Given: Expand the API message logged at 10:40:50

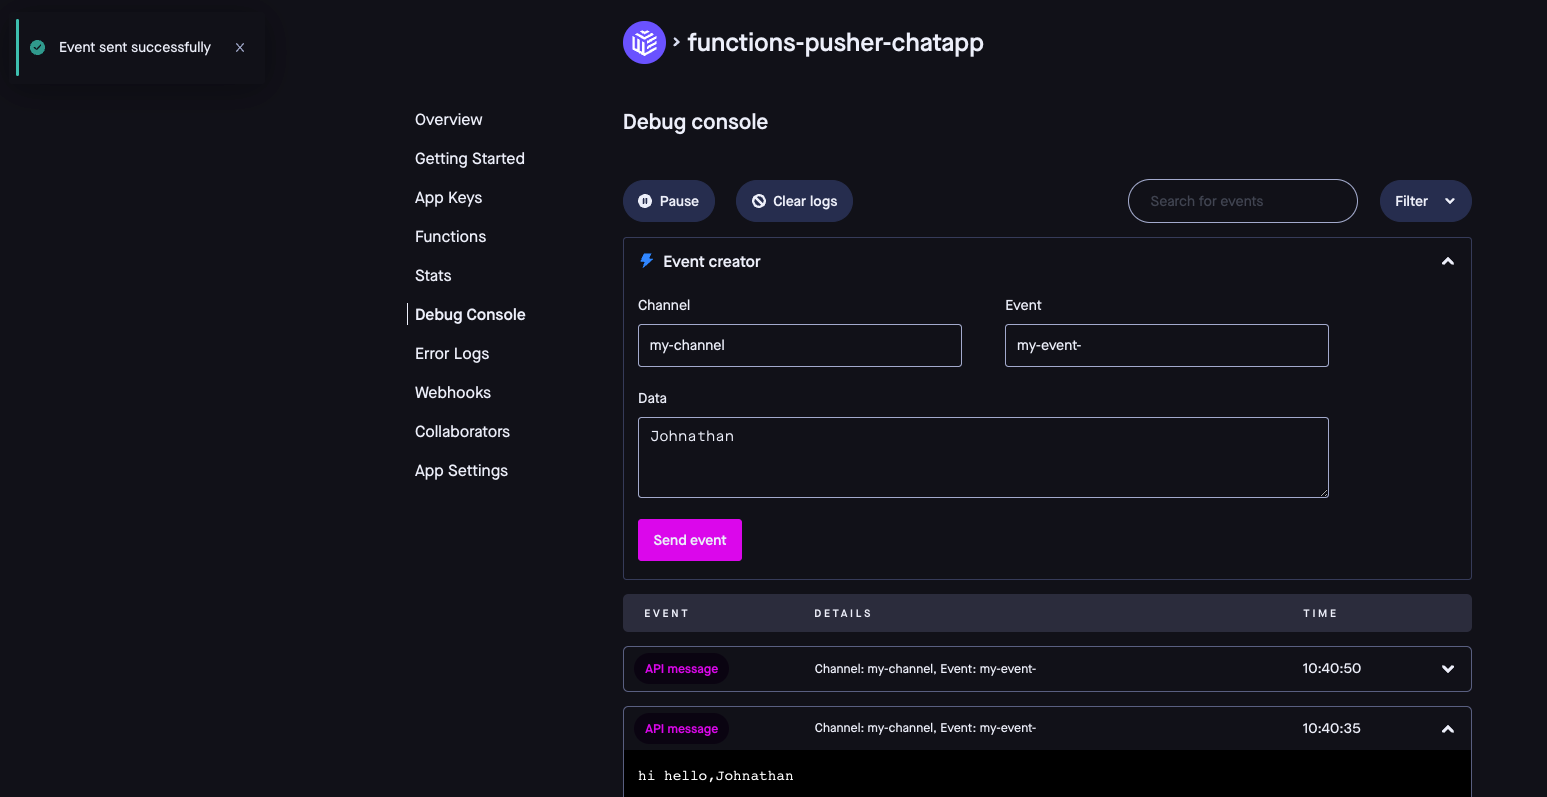Looking at the screenshot, I should (1447, 669).
